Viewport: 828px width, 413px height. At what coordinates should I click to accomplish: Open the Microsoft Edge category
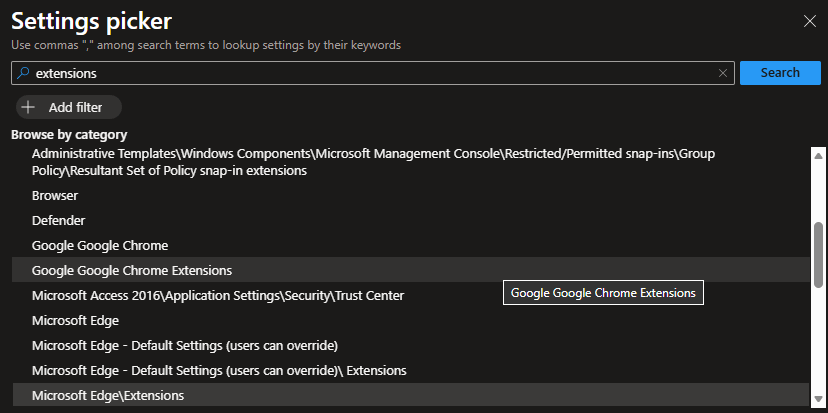(x=76, y=321)
